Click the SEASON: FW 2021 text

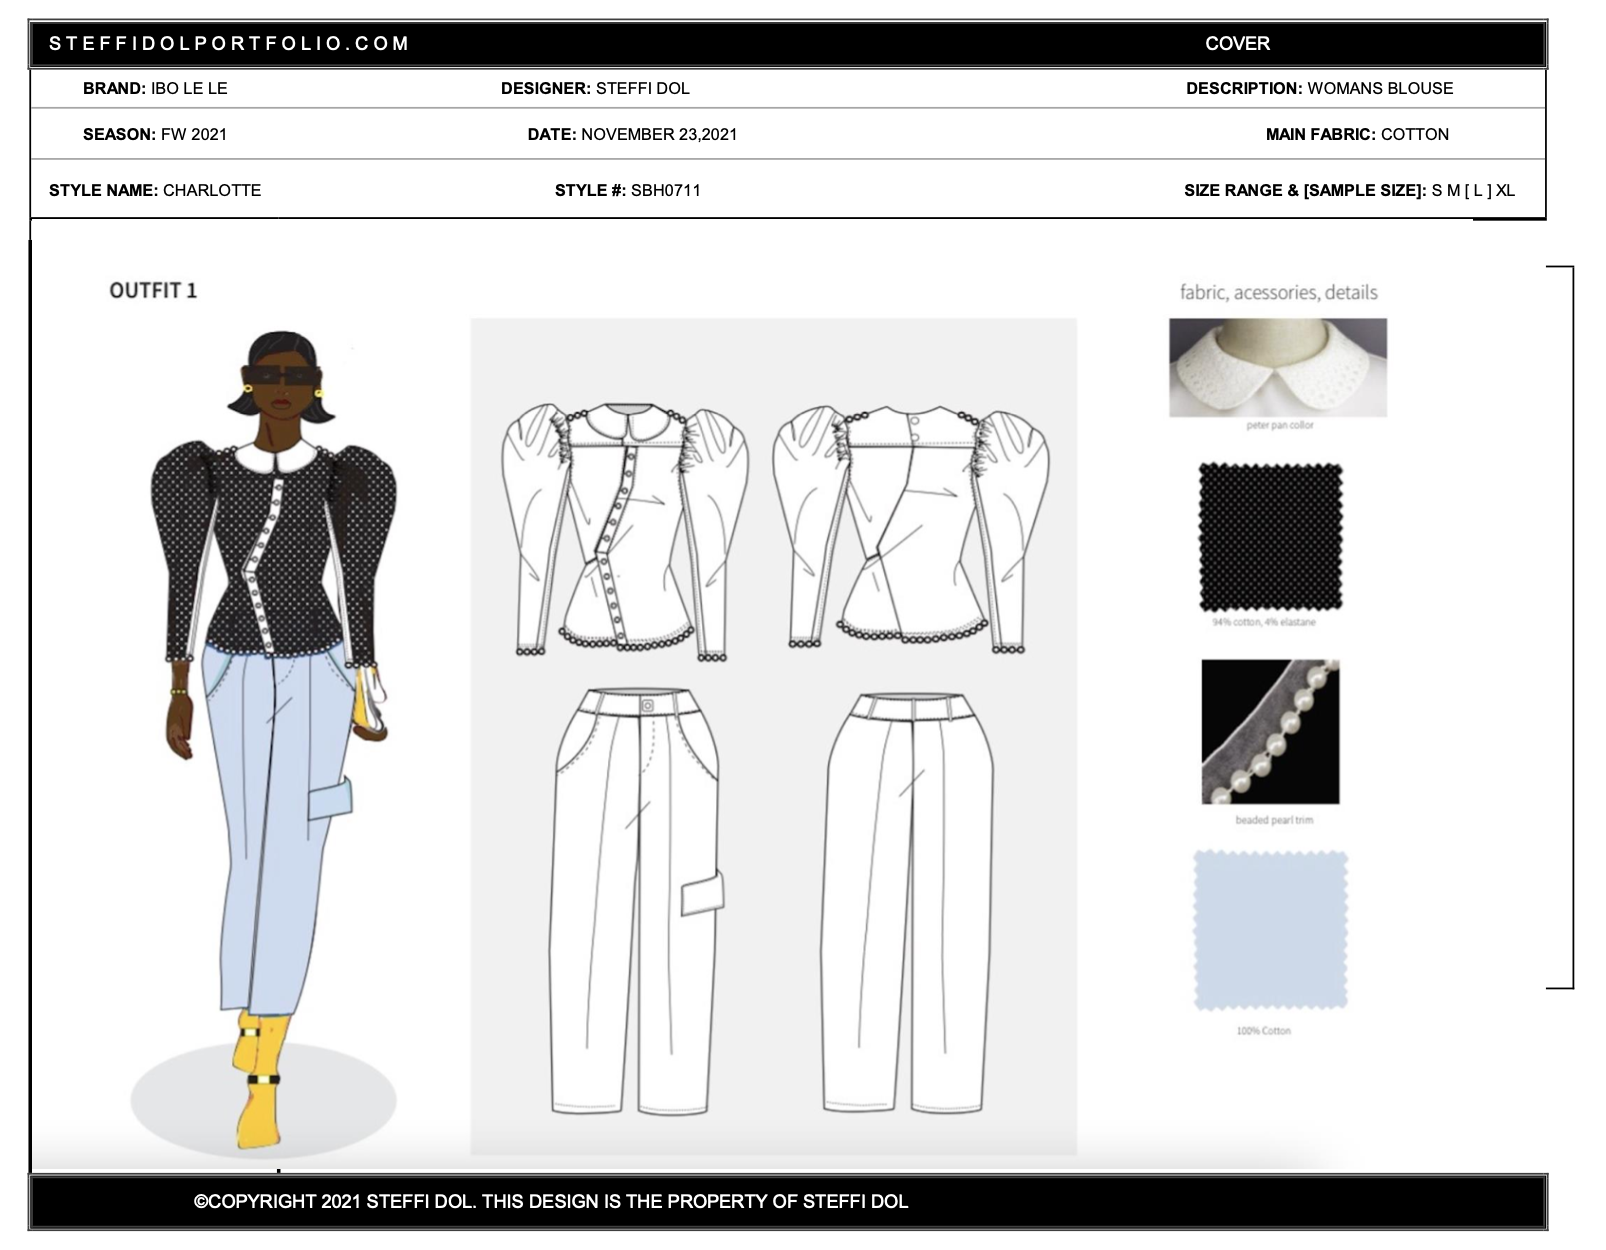pyautogui.click(x=155, y=134)
